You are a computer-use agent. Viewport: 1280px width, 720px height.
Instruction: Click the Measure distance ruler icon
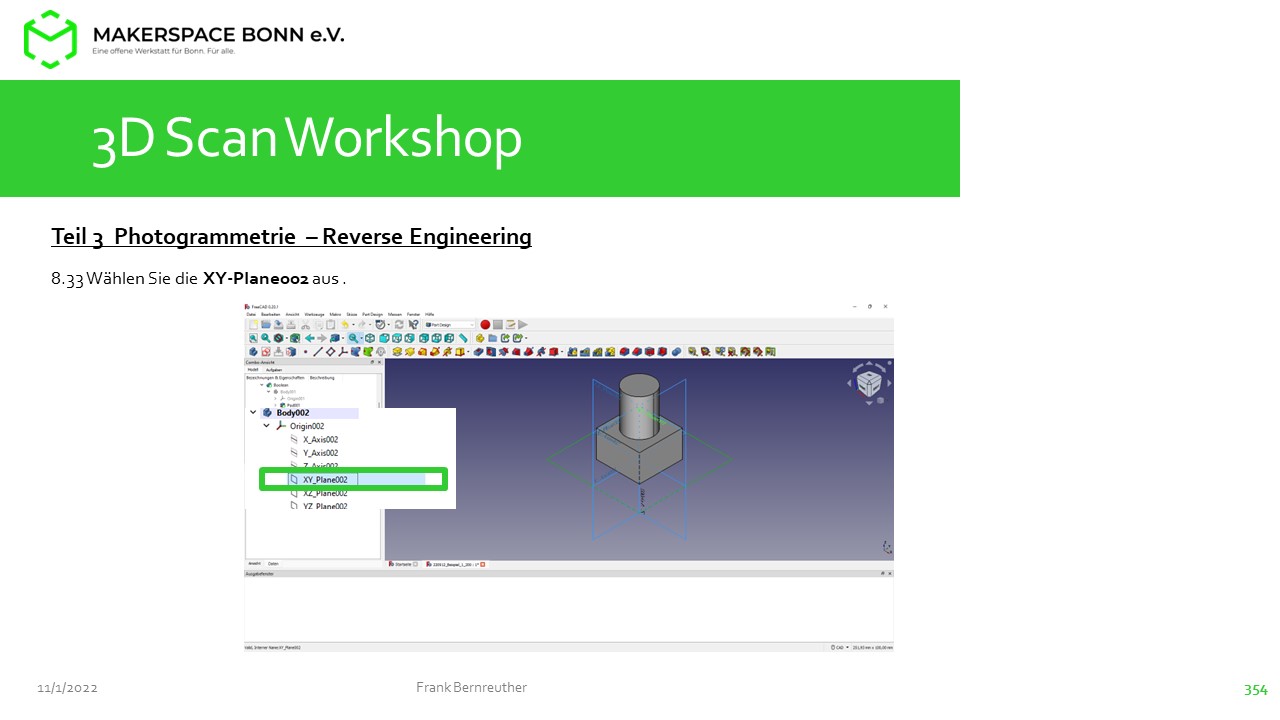(462, 338)
